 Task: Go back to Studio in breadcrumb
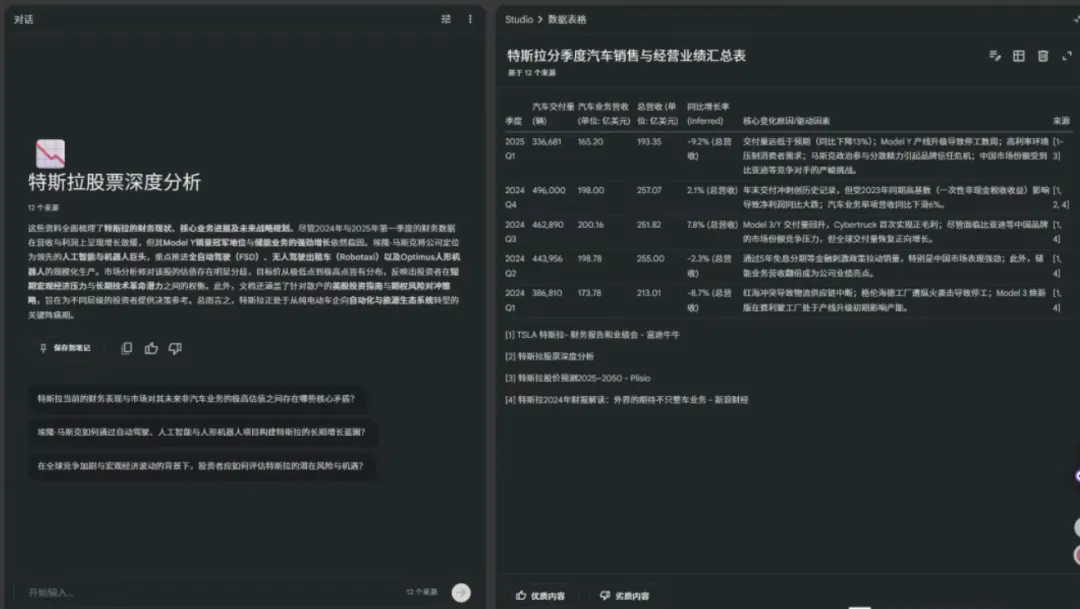(519, 19)
